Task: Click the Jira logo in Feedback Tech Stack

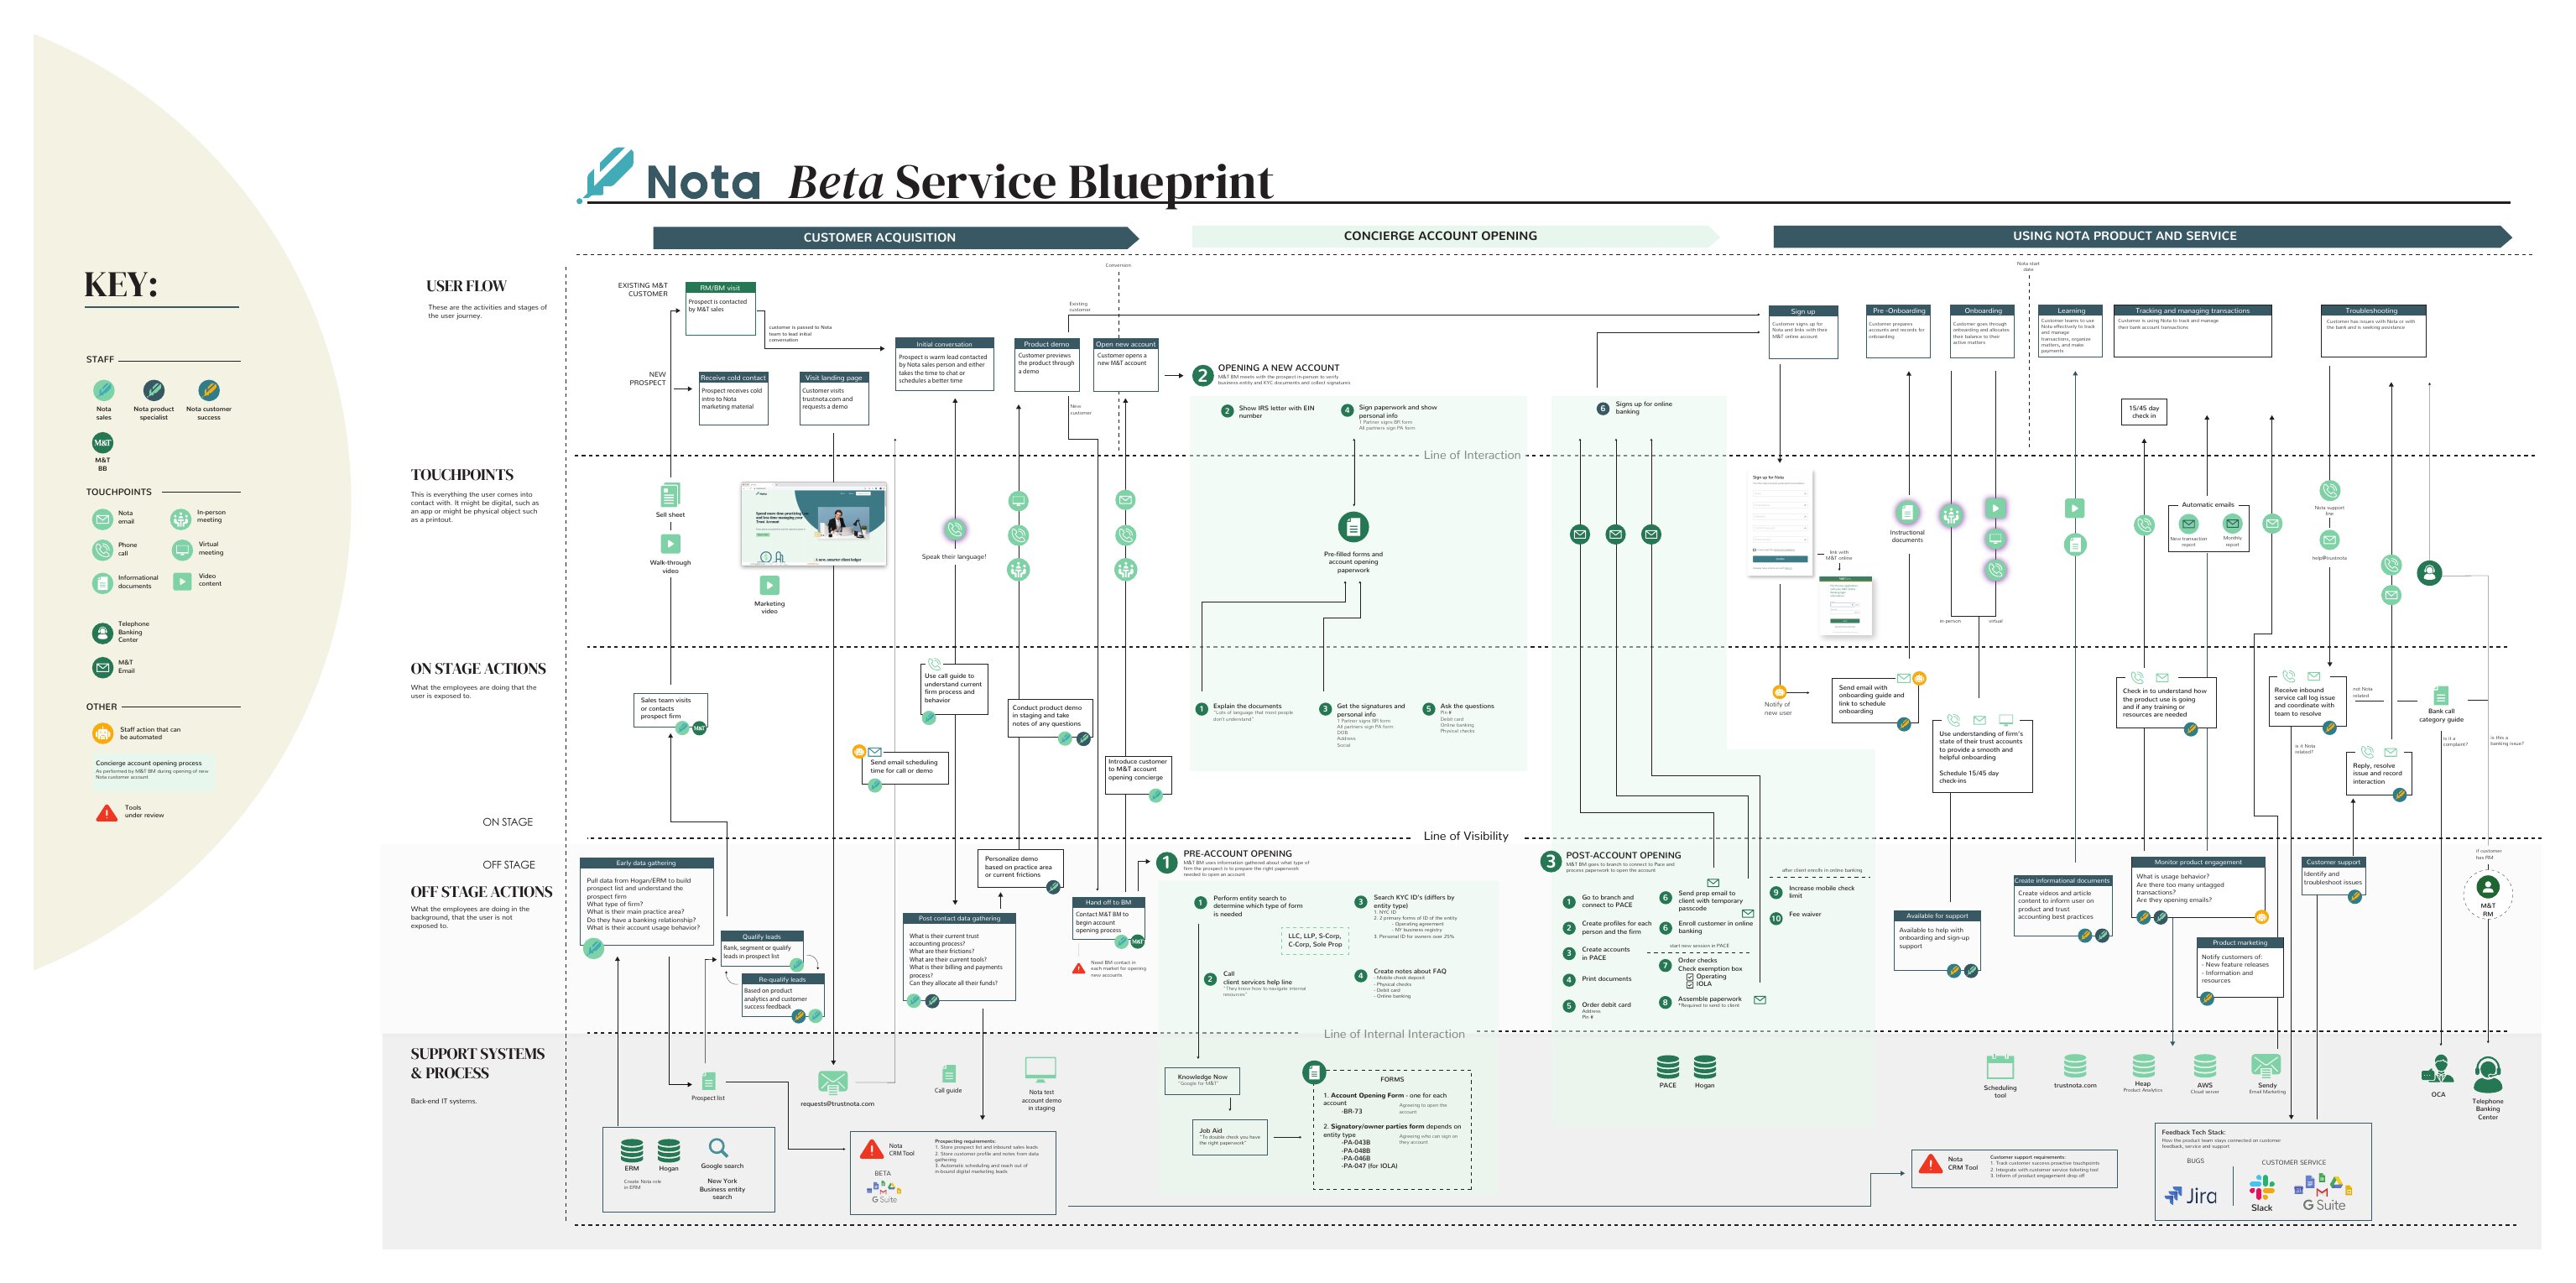Action: point(2190,1196)
